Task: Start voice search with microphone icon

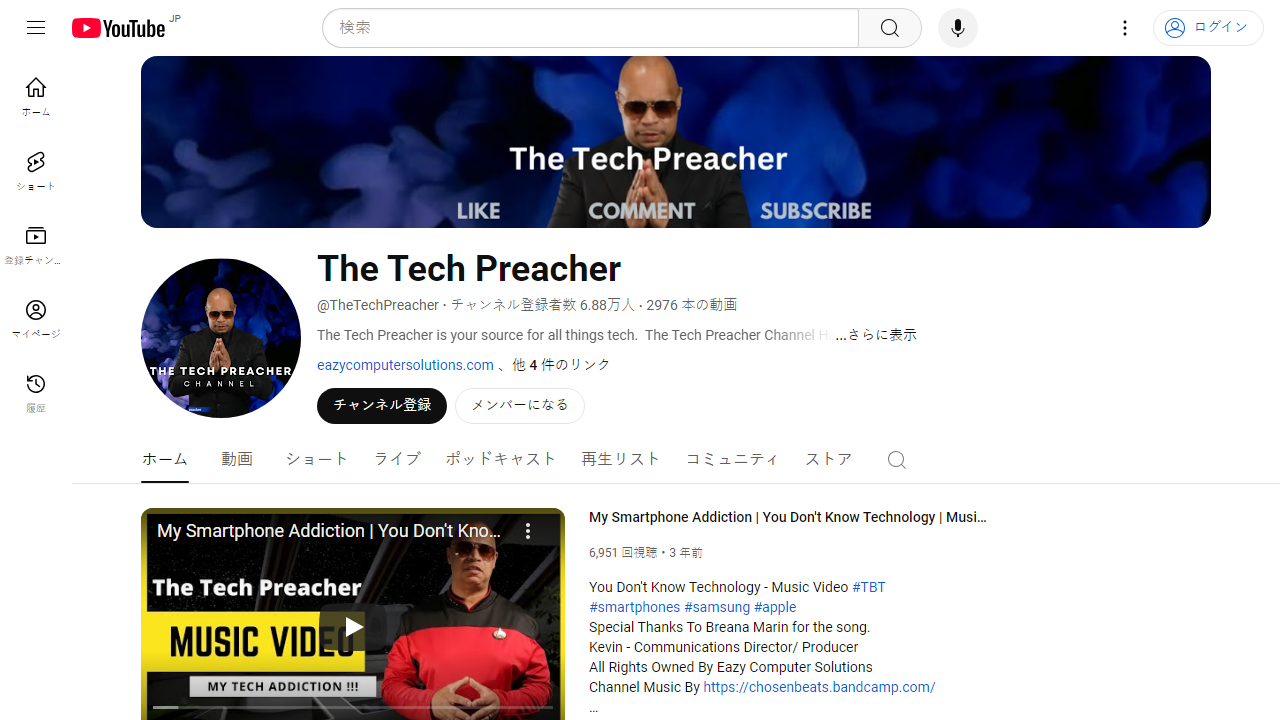Action: pyautogui.click(x=958, y=28)
